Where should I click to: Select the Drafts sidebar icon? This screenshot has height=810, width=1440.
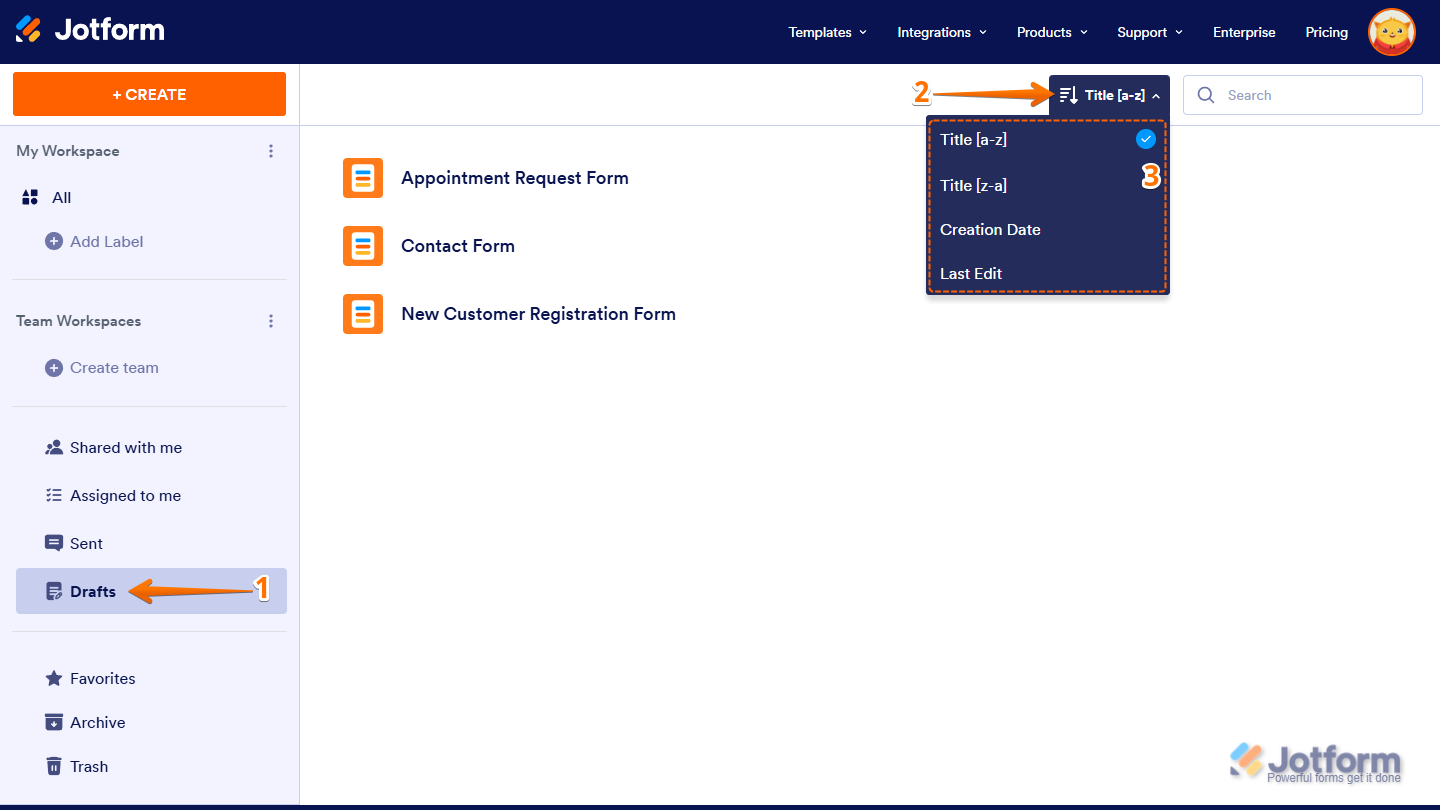pos(55,591)
